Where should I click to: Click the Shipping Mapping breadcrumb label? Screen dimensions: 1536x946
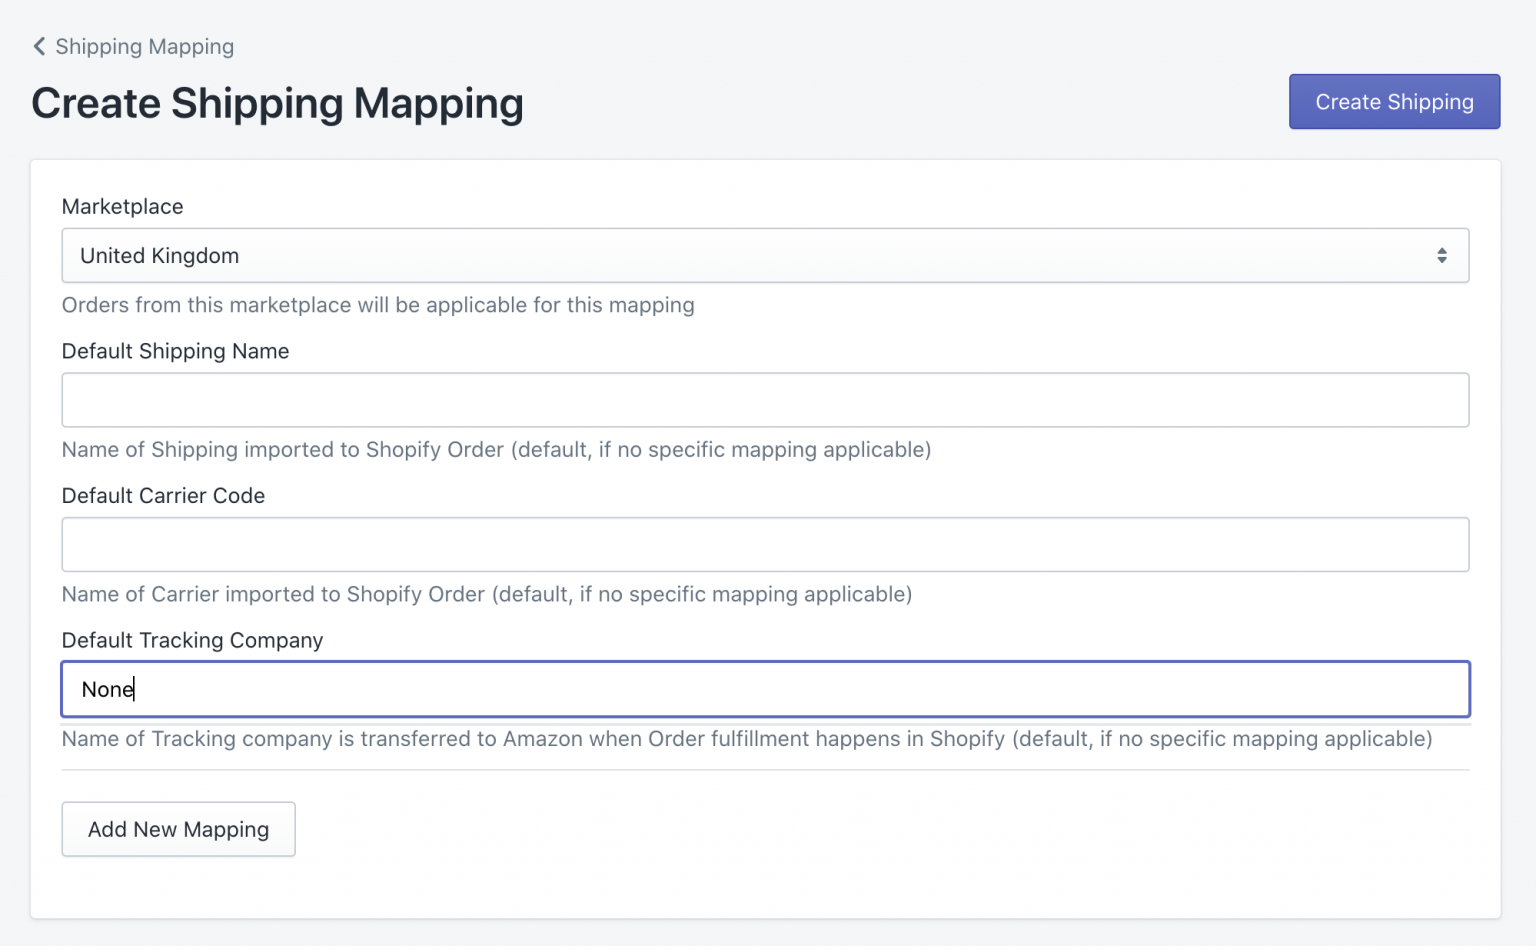tap(145, 46)
